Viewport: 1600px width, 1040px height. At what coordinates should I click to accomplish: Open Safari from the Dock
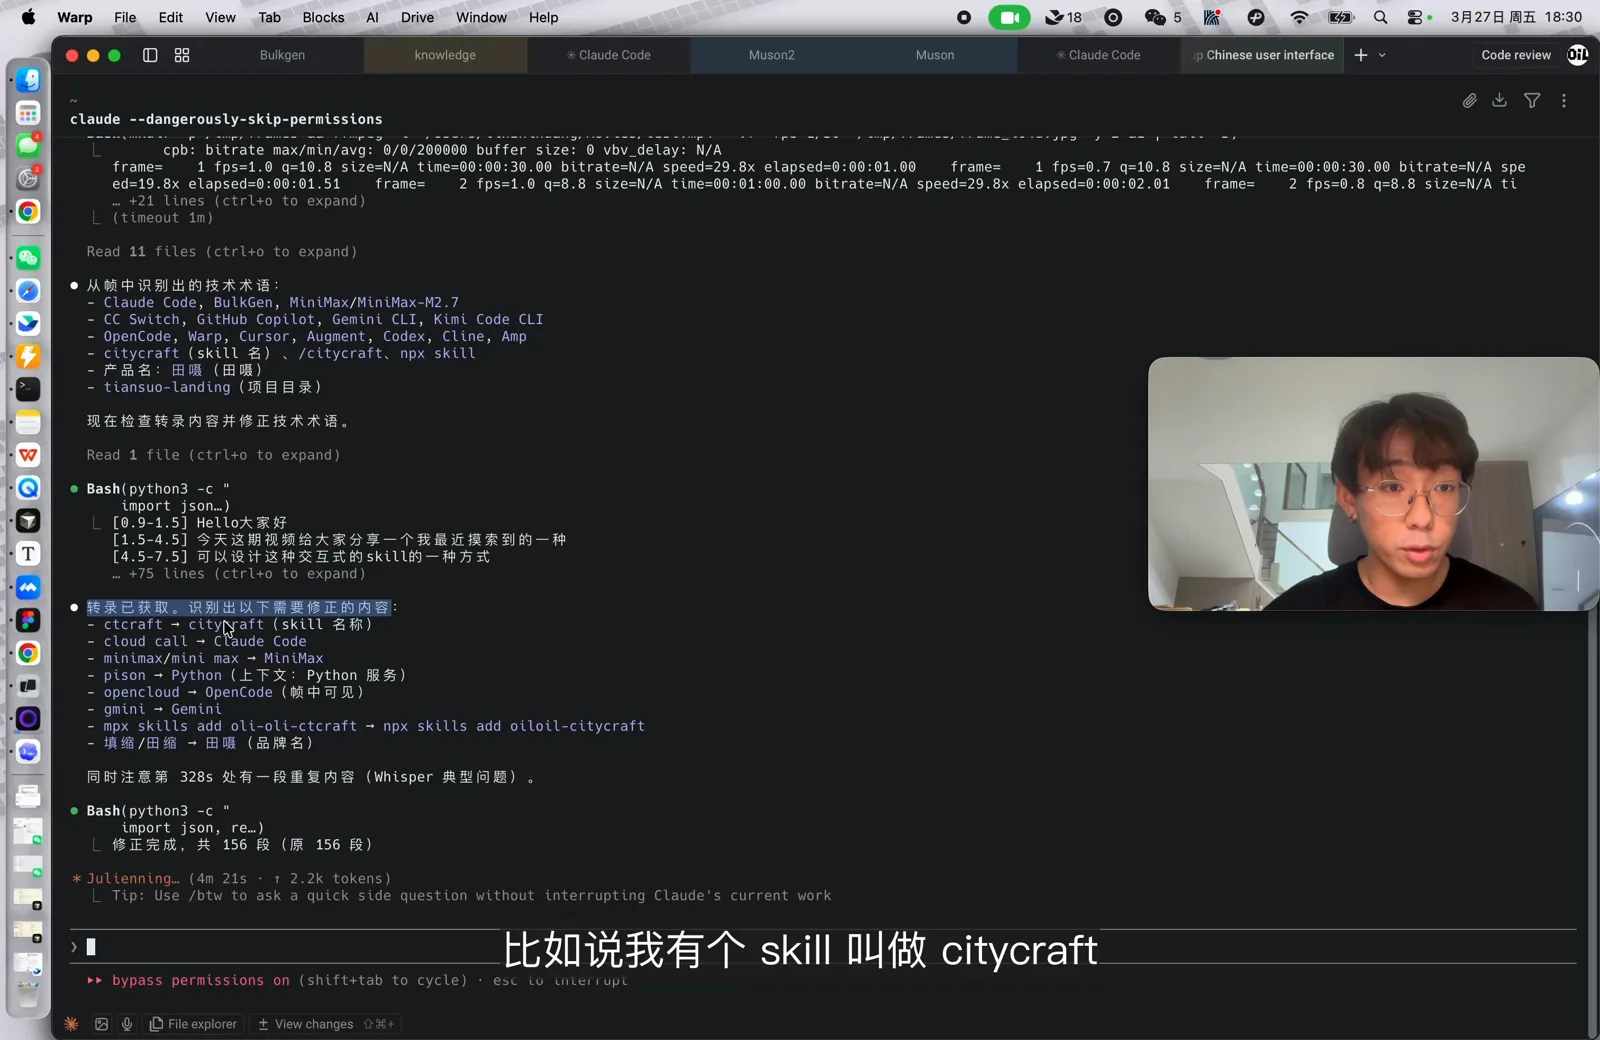coord(28,291)
